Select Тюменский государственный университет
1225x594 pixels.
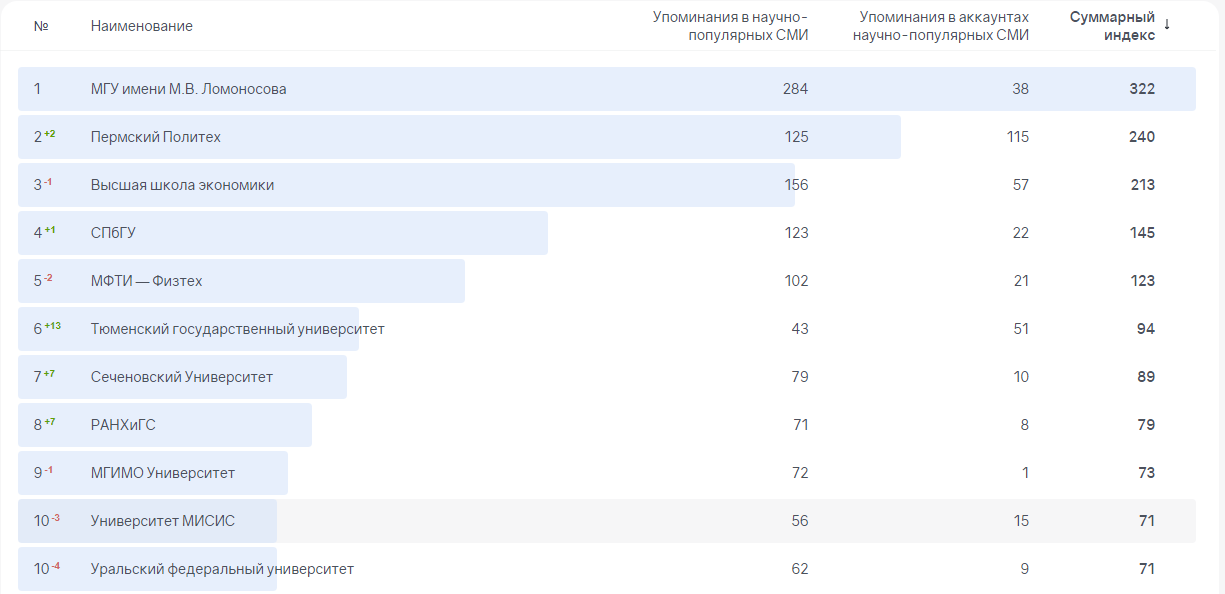pos(237,329)
